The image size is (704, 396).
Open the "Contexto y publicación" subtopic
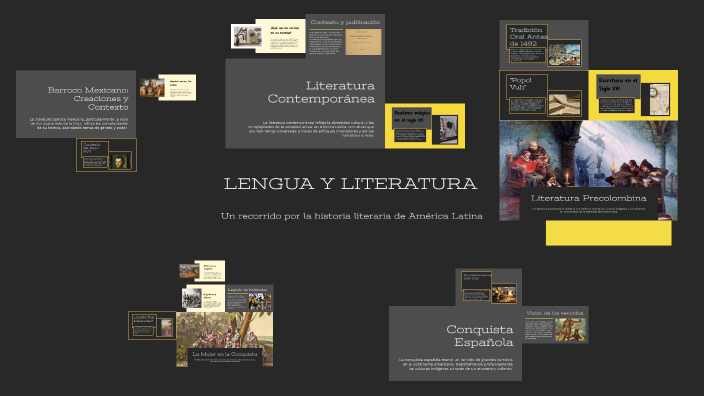pos(345,22)
